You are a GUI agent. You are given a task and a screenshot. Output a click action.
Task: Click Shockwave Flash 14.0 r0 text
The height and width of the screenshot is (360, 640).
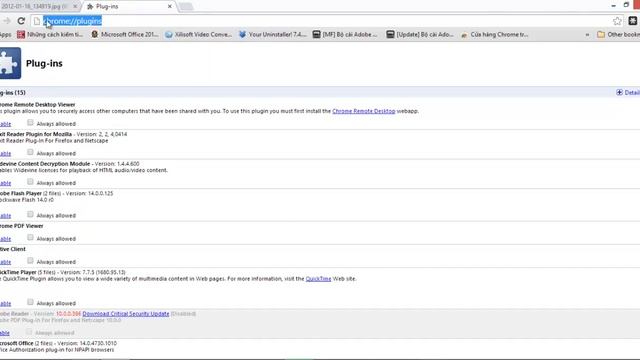tap(27, 200)
